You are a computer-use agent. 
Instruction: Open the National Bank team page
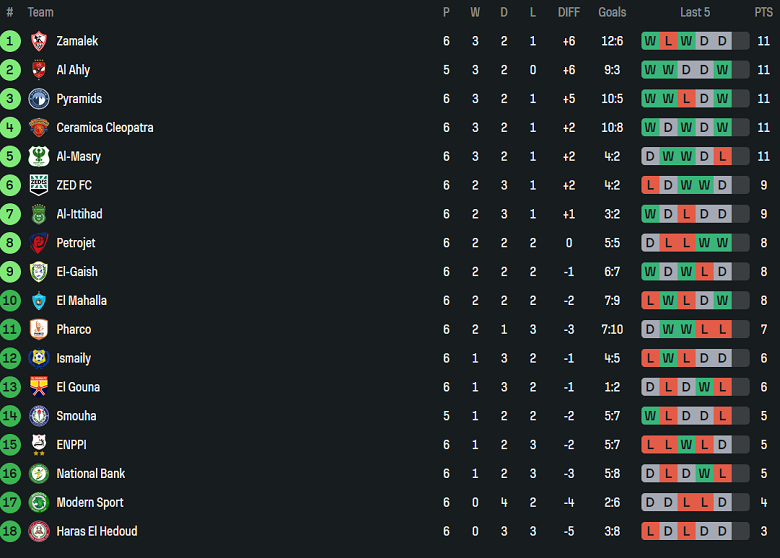[x=90, y=474]
